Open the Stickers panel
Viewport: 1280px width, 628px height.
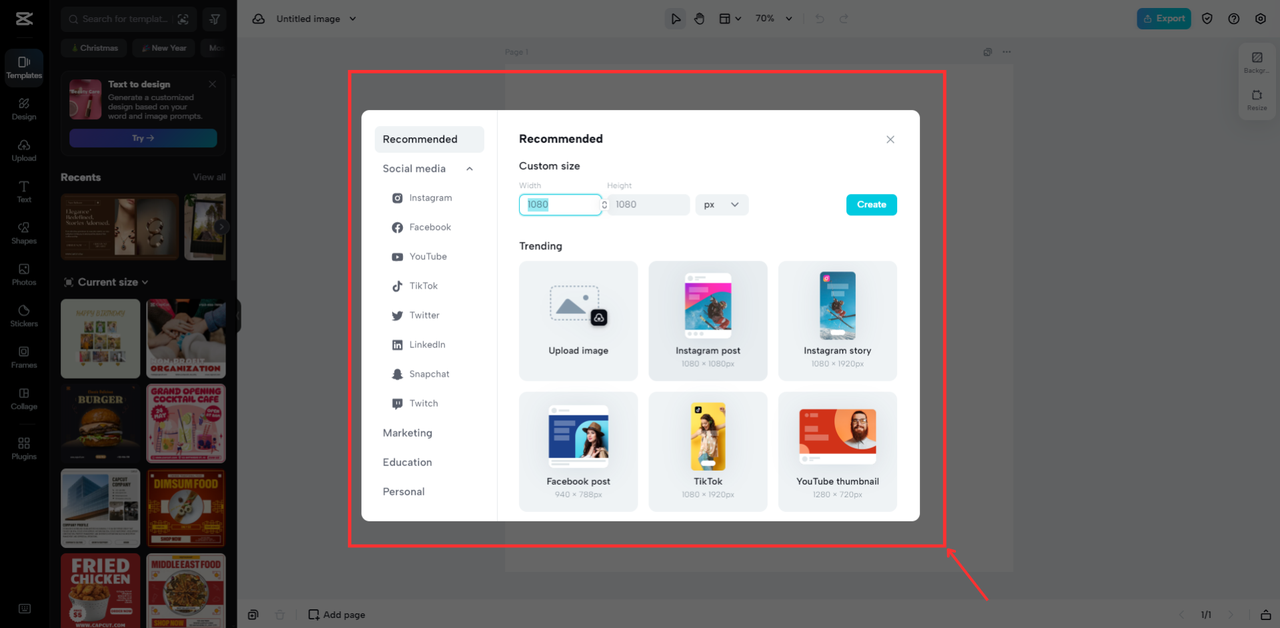[x=24, y=316]
